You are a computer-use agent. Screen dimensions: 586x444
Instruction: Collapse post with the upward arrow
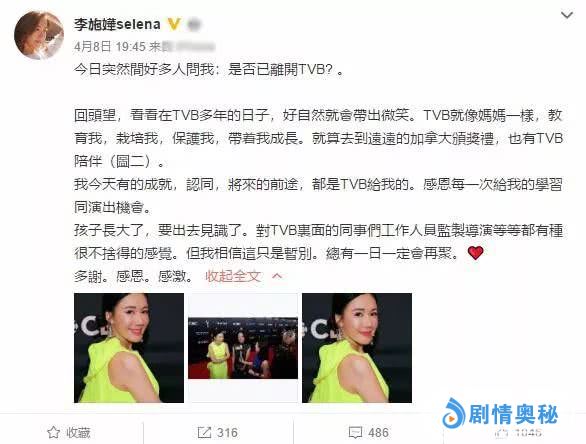tap(277, 276)
